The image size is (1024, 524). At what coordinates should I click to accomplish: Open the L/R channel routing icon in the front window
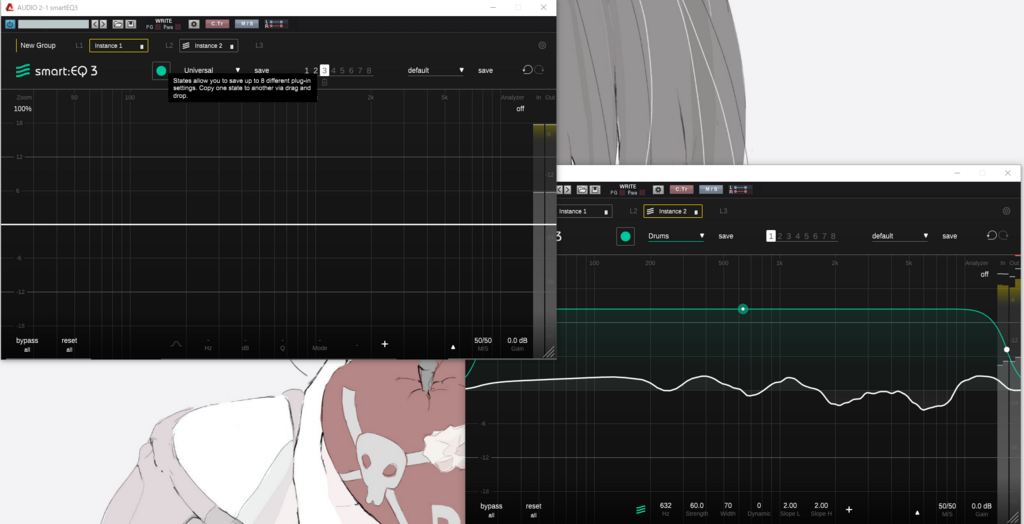276,24
